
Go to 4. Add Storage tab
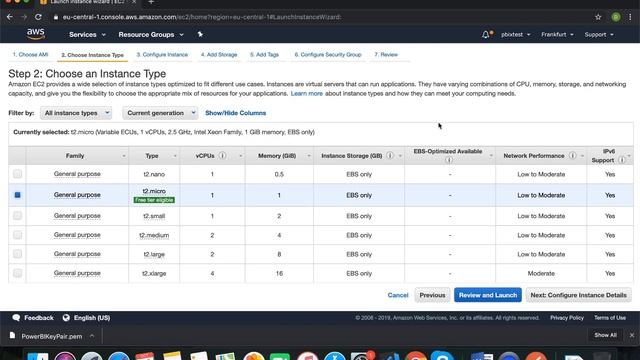(x=219, y=54)
